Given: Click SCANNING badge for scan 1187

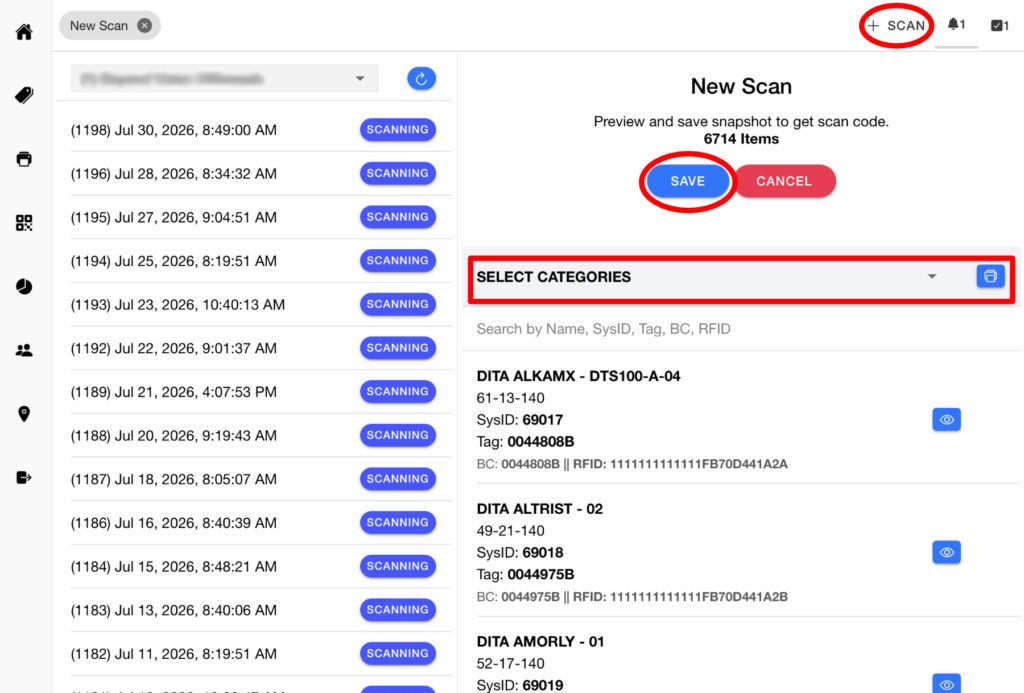Looking at the screenshot, I should (398, 479).
